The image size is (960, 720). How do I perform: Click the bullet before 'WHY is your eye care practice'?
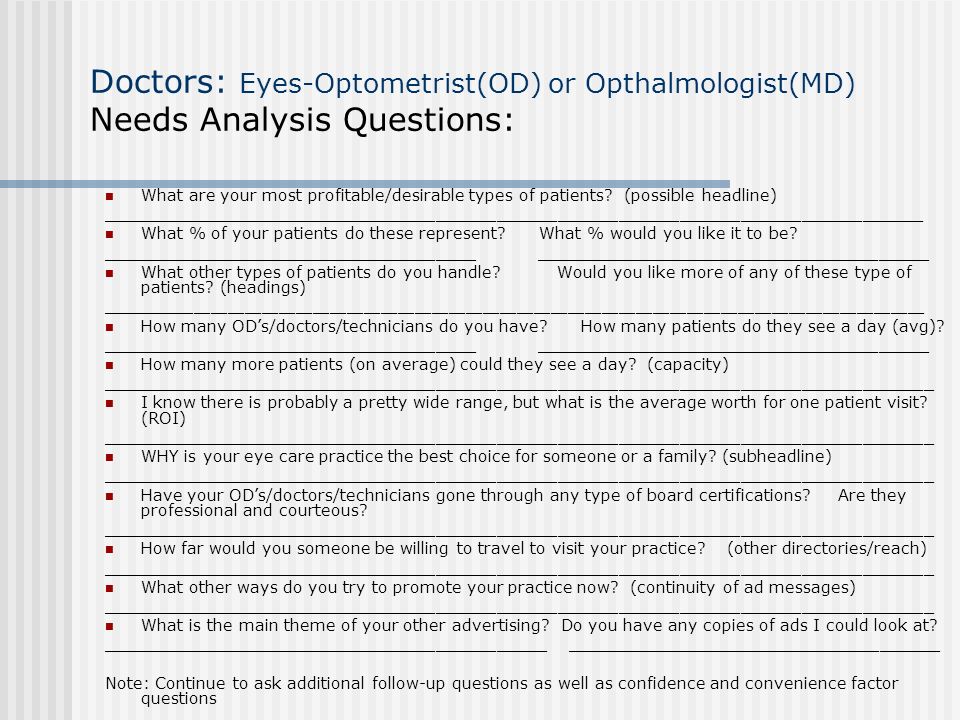pyautogui.click(x=110, y=457)
